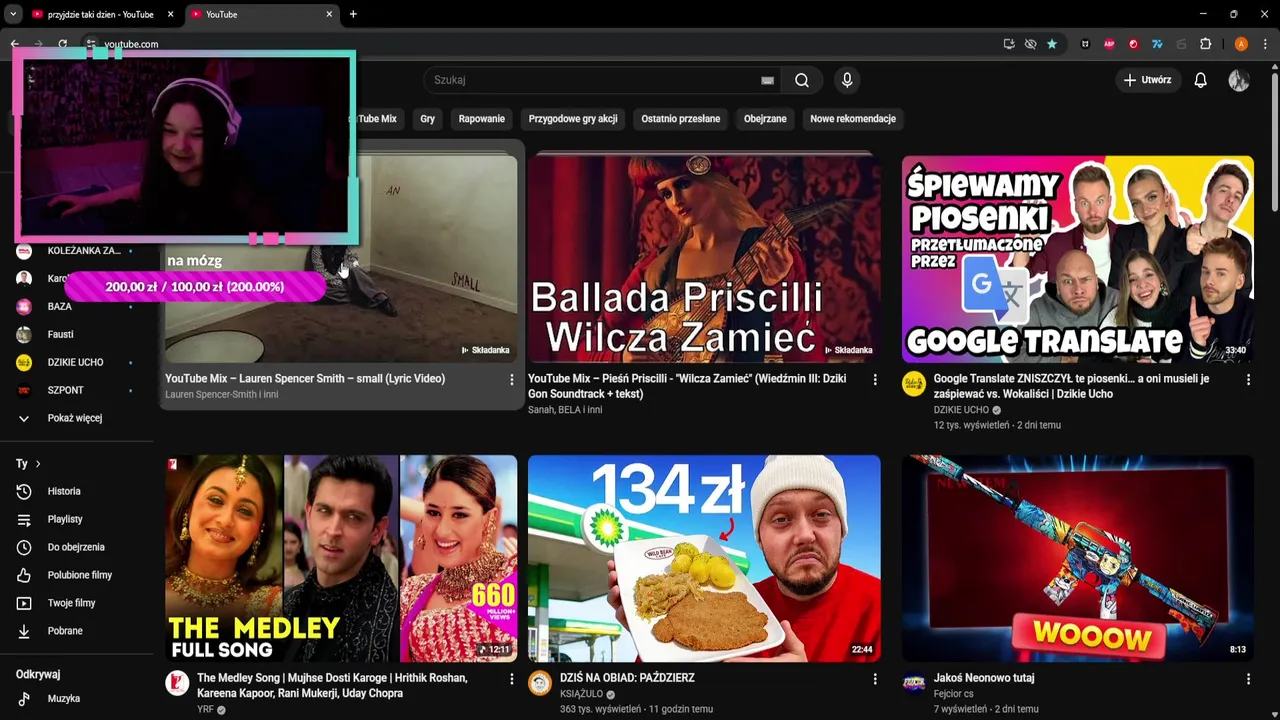Viewport: 1280px width, 720px height.
Task: Select the Ostatnio przesłane chip
Action: (680, 118)
